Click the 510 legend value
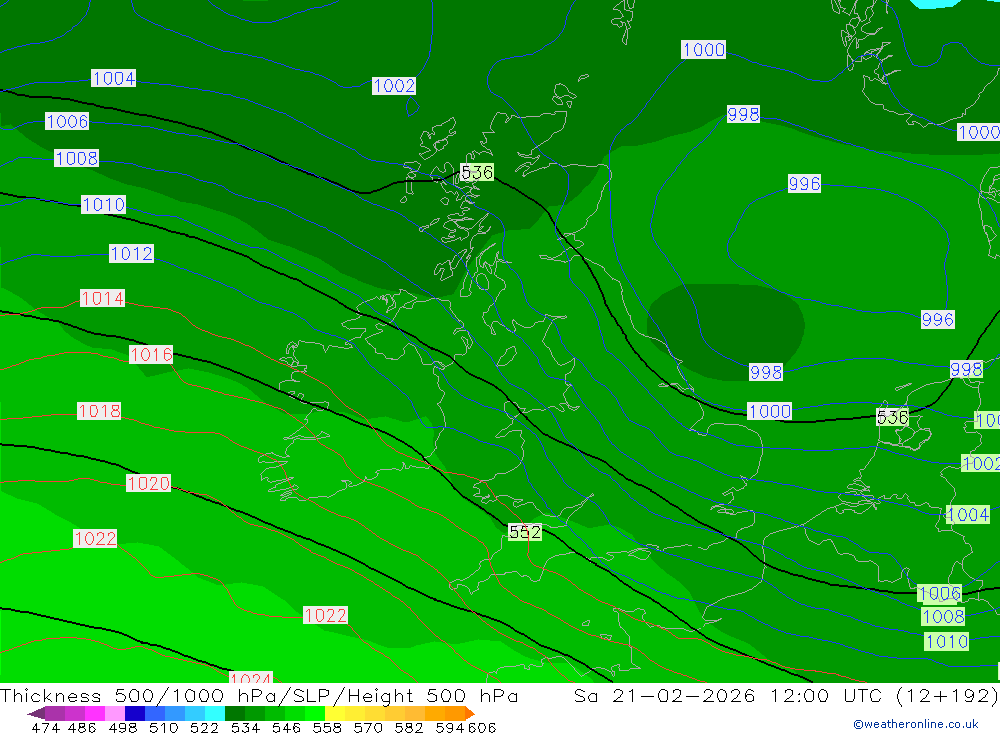The width and height of the screenshot is (1000, 733). click(163, 727)
